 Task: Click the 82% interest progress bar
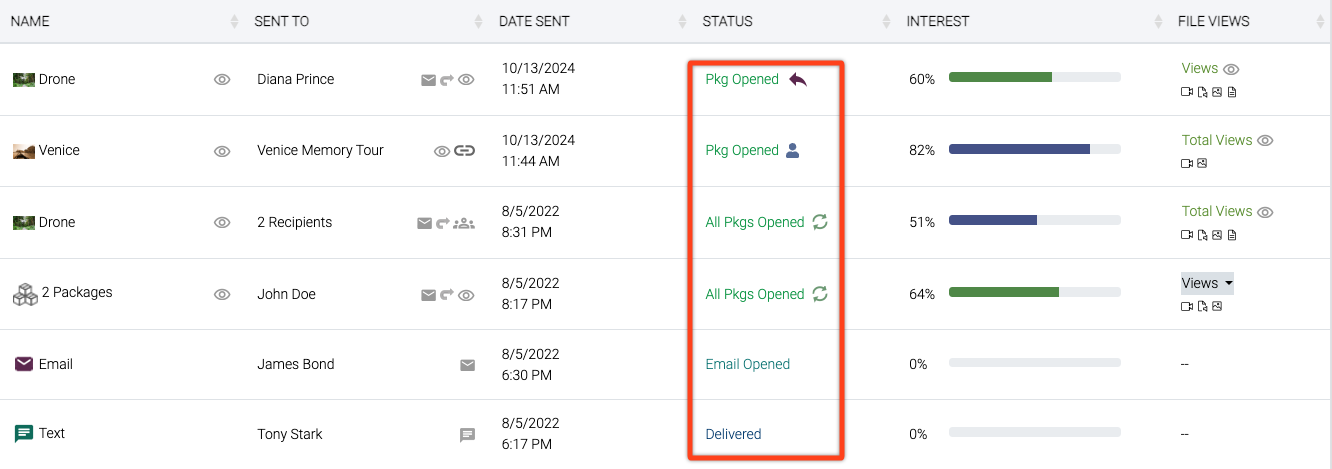coord(1034,149)
